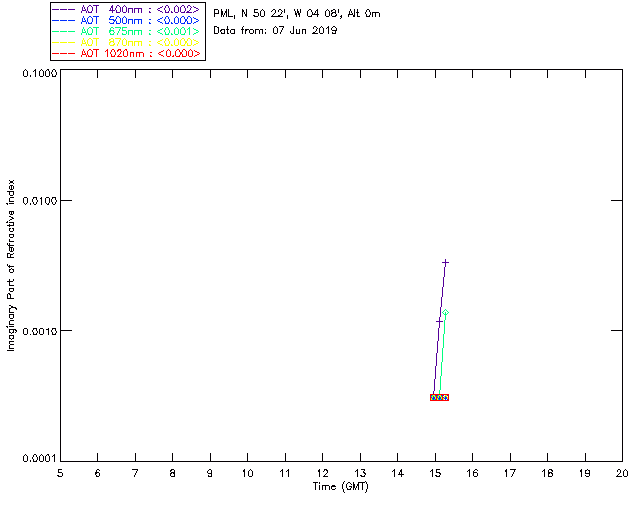Click the x-axis tick label 15
Screen dimensions: 640x512
435,473
